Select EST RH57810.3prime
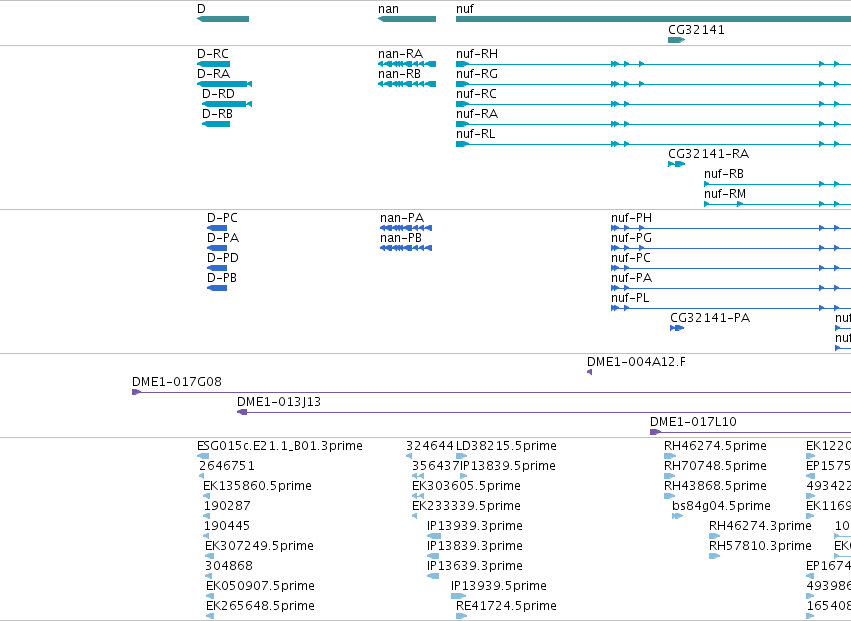851x621 pixels. tap(714, 556)
